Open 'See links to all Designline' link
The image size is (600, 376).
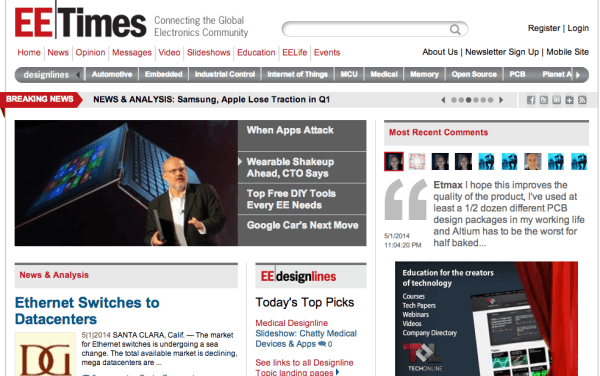304,367
